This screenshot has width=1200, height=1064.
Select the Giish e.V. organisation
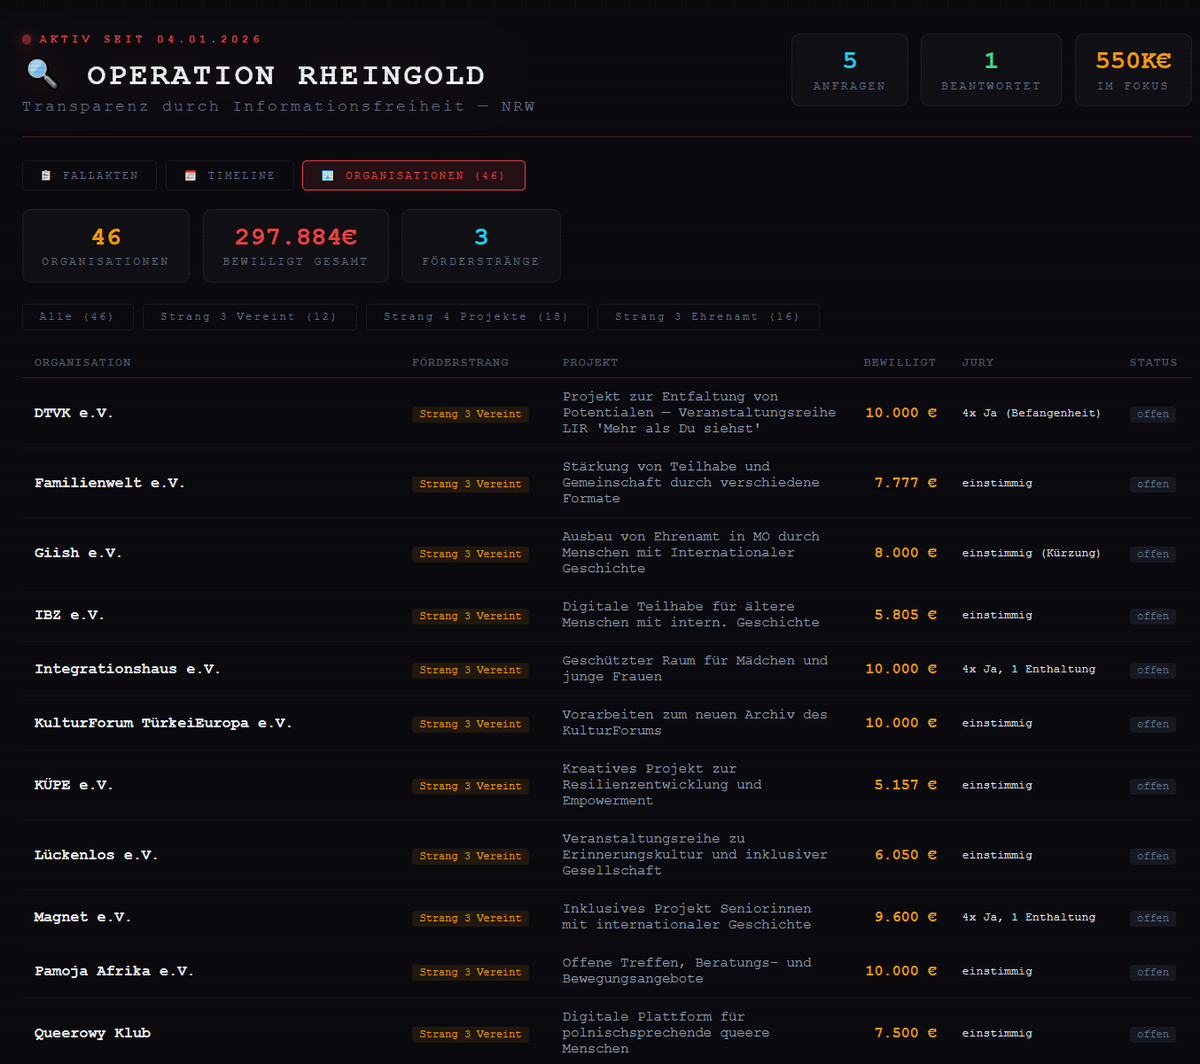click(x=78, y=553)
